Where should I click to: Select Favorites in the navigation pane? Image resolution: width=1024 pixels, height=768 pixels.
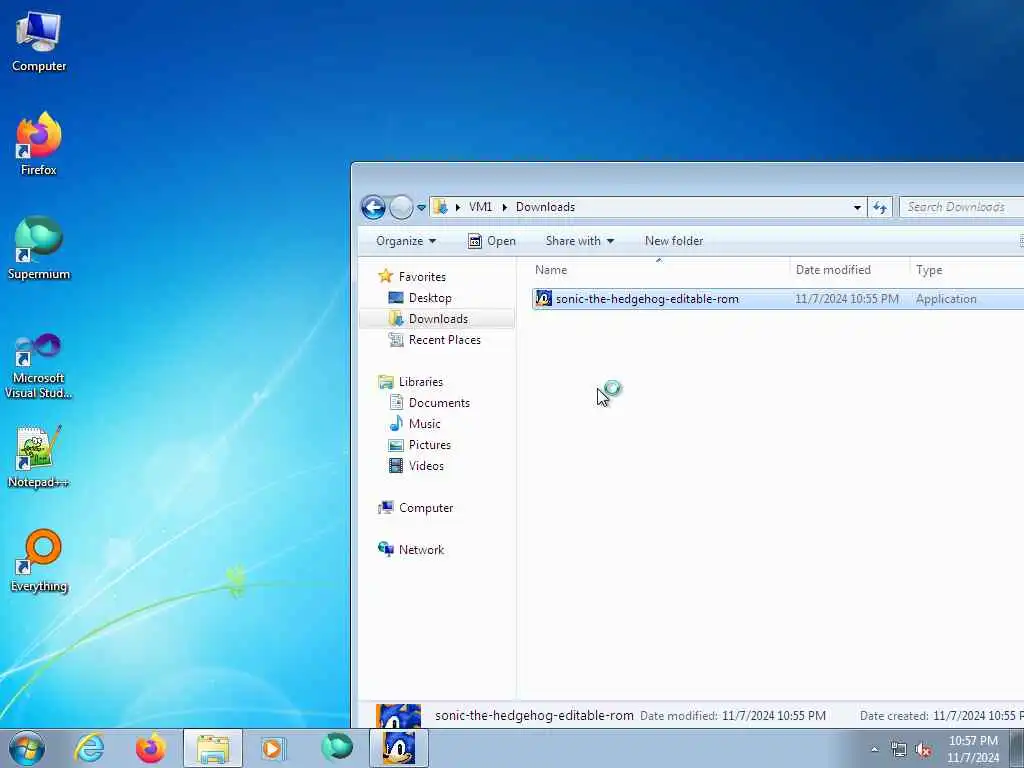pyautogui.click(x=422, y=277)
